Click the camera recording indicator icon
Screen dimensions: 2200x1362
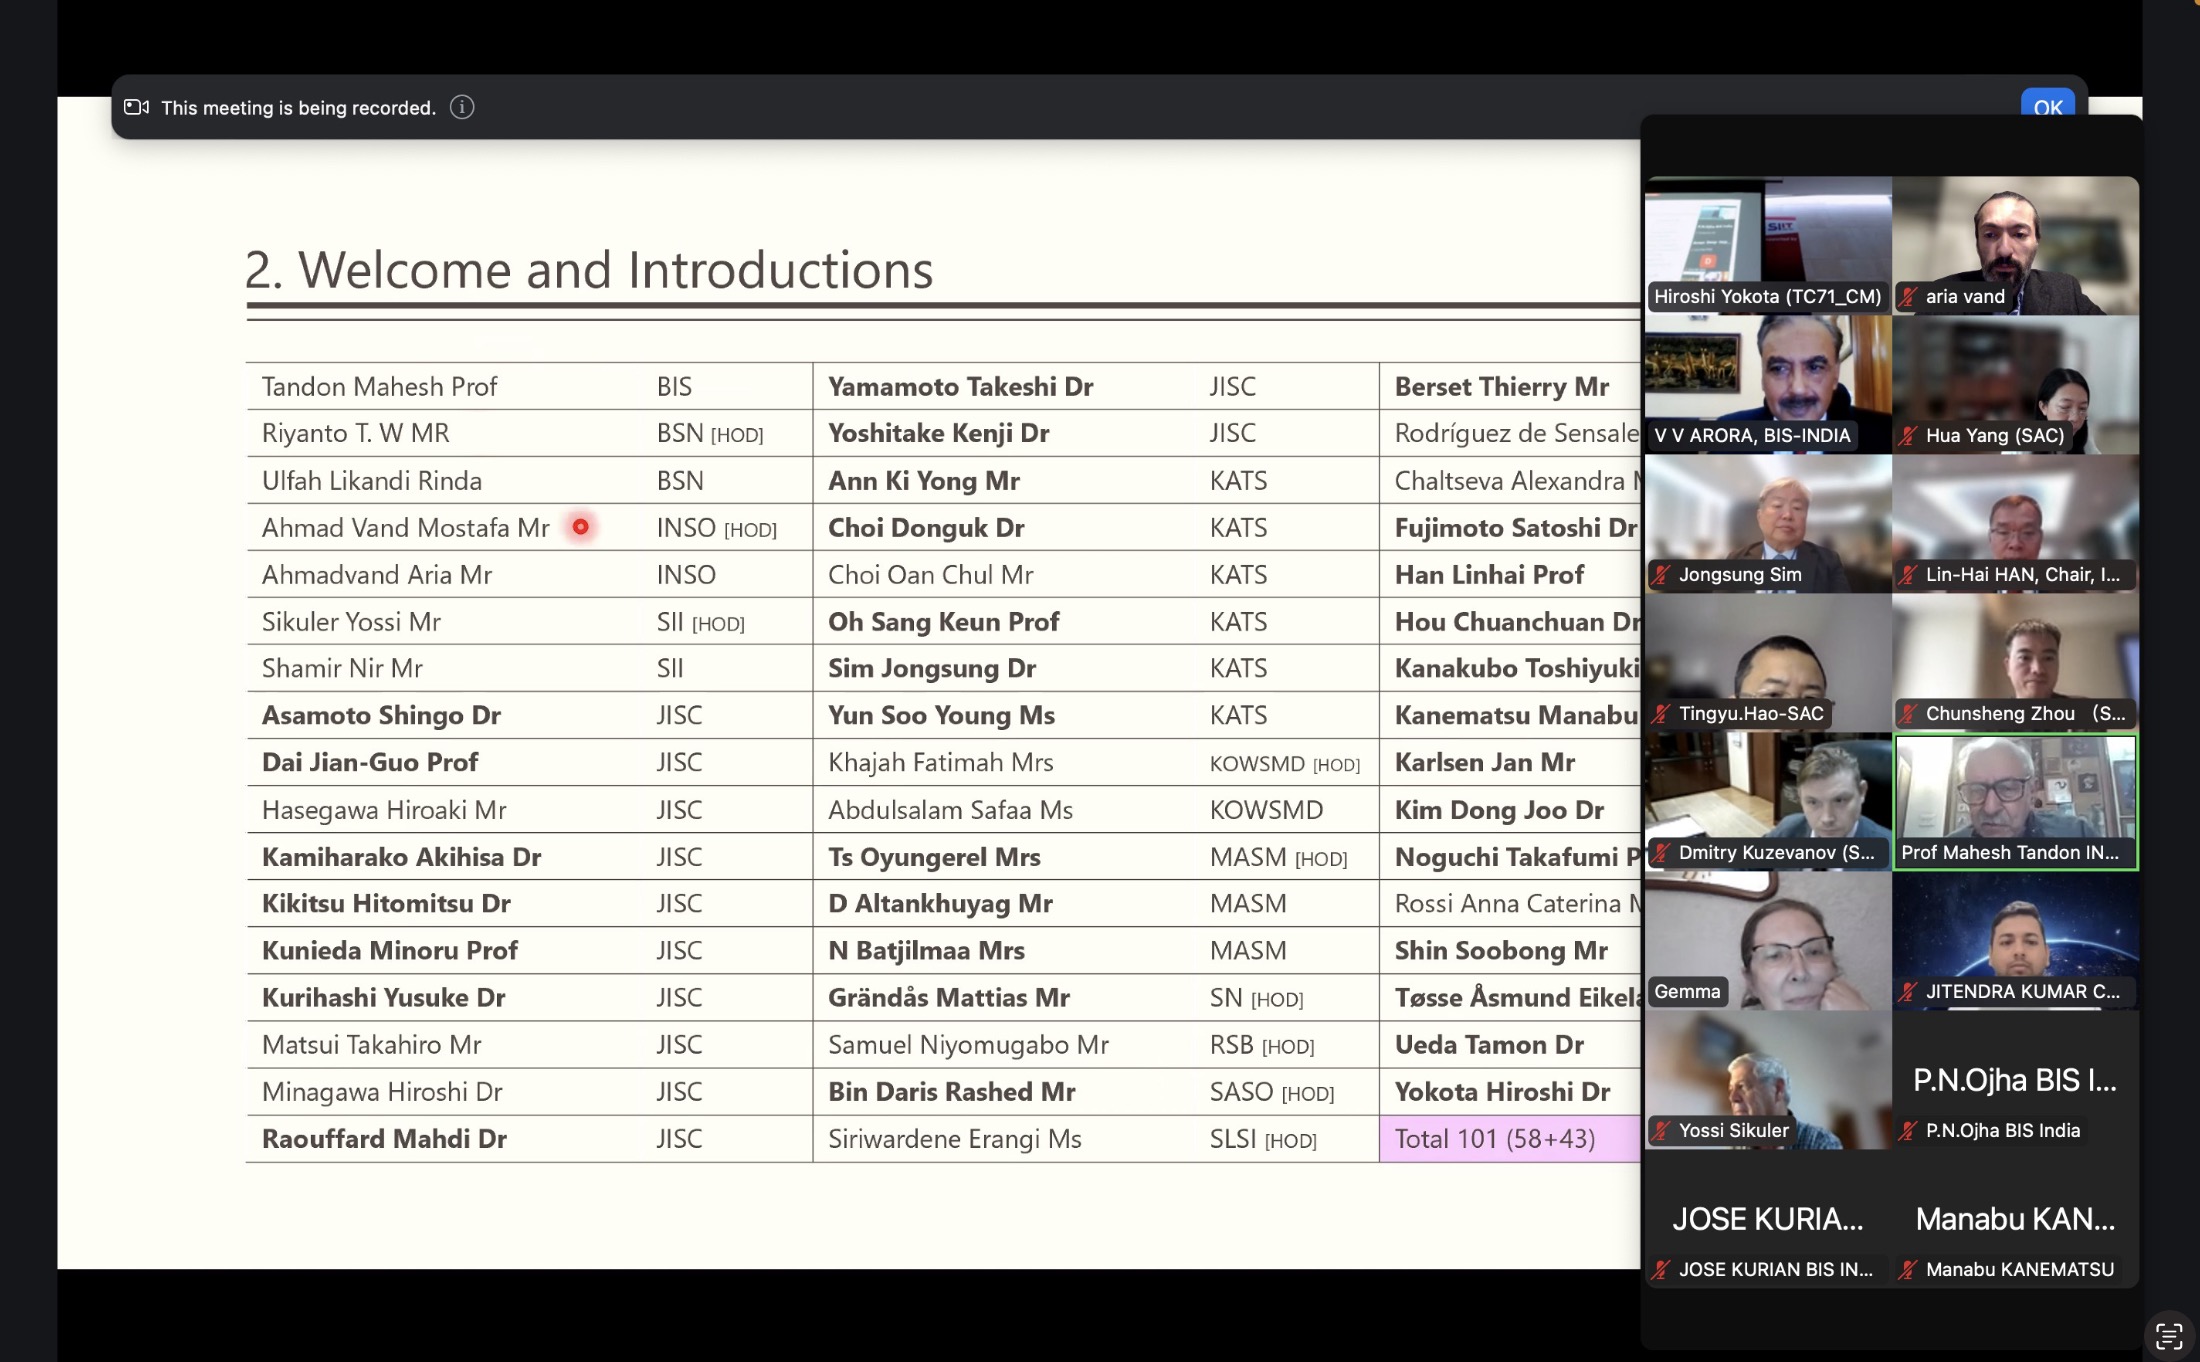coord(137,107)
